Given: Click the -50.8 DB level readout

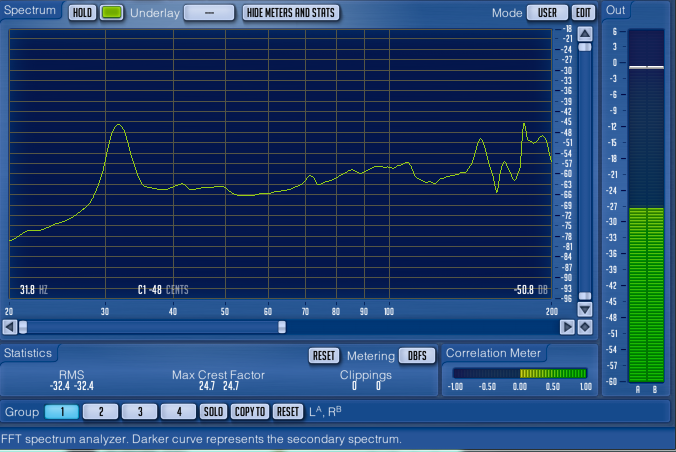Looking at the screenshot, I should [531, 290].
